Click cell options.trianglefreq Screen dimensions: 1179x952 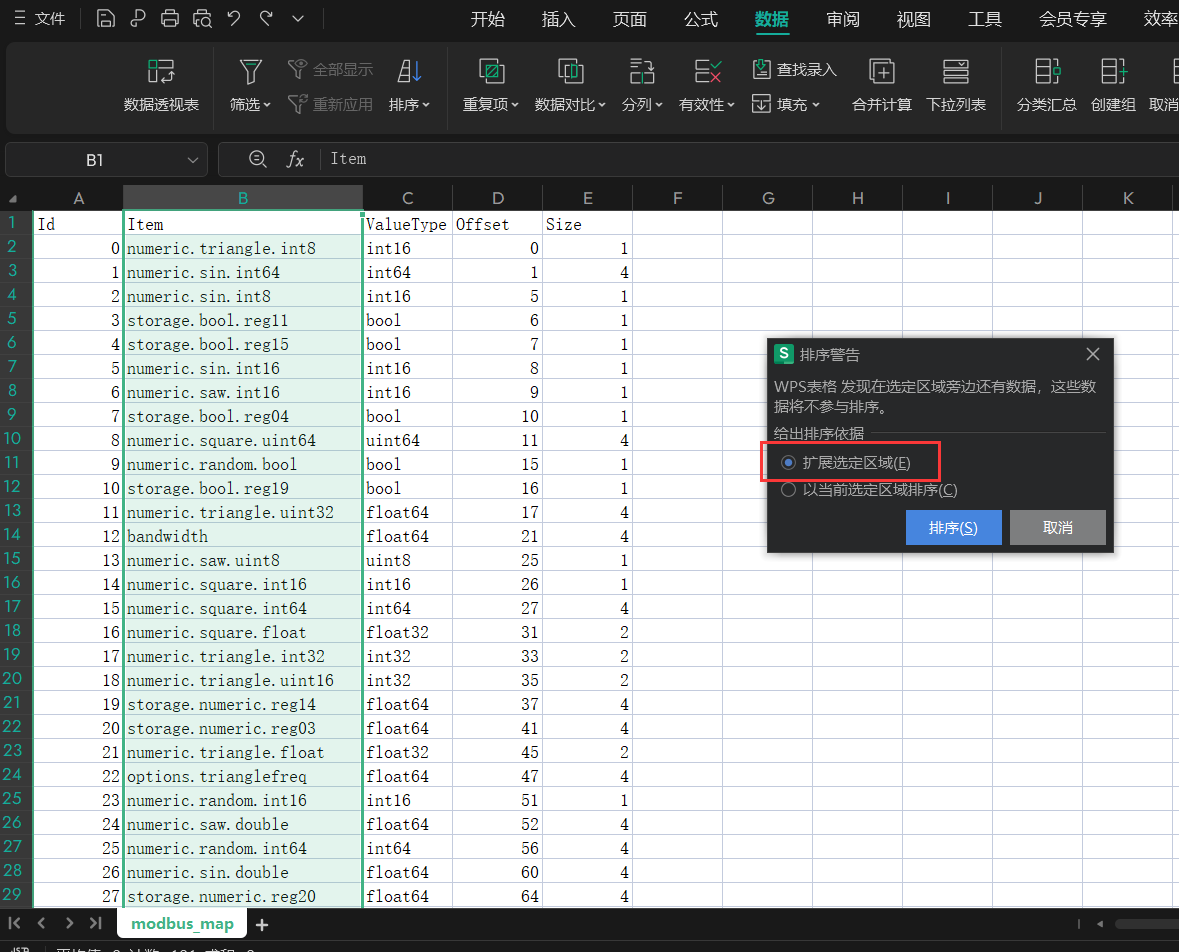click(243, 776)
